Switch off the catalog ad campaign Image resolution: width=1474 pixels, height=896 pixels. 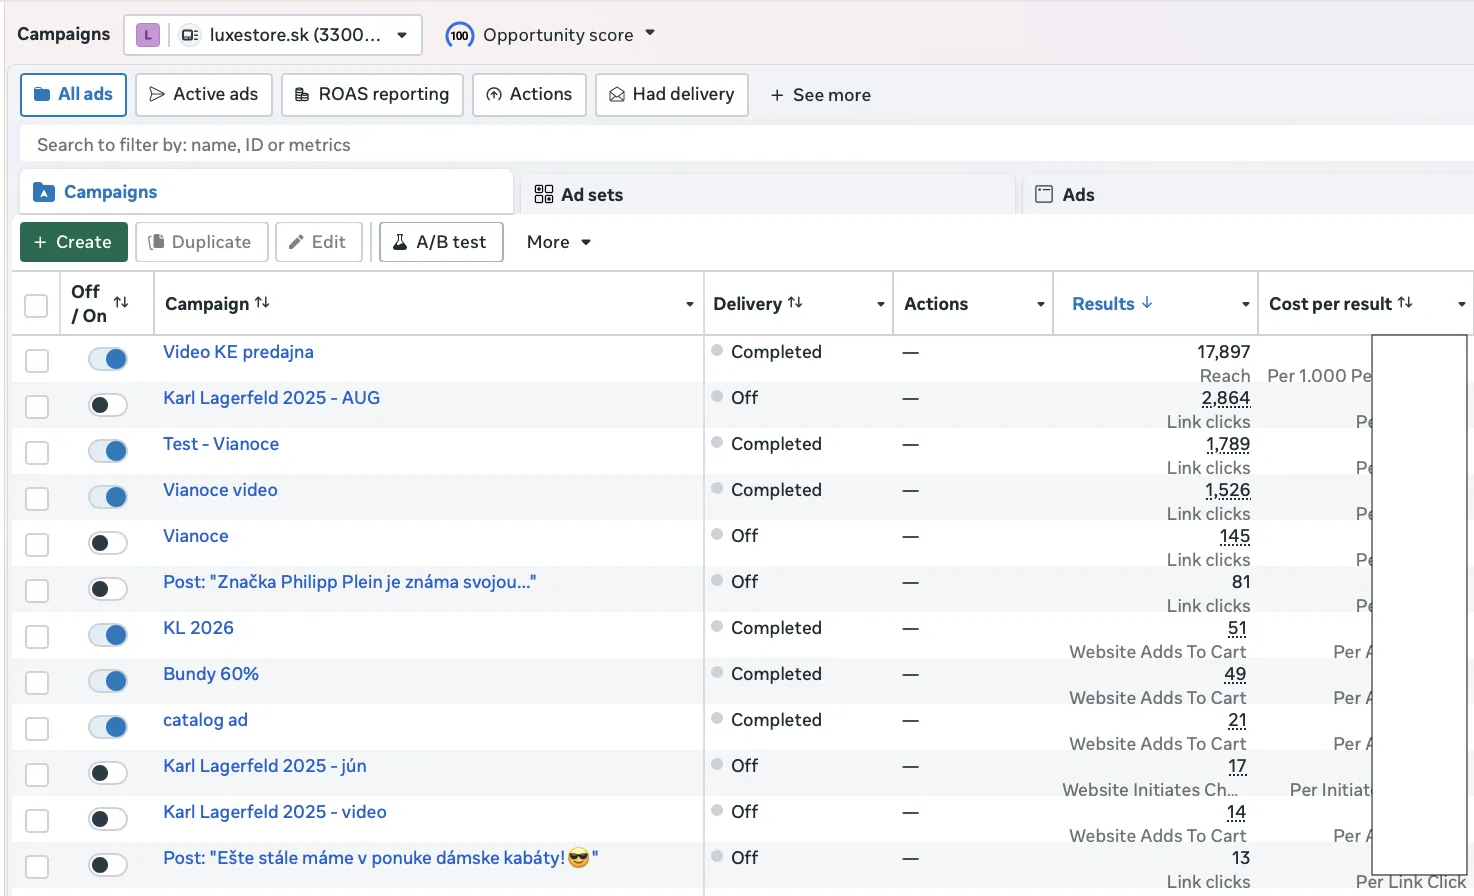[x=108, y=727]
